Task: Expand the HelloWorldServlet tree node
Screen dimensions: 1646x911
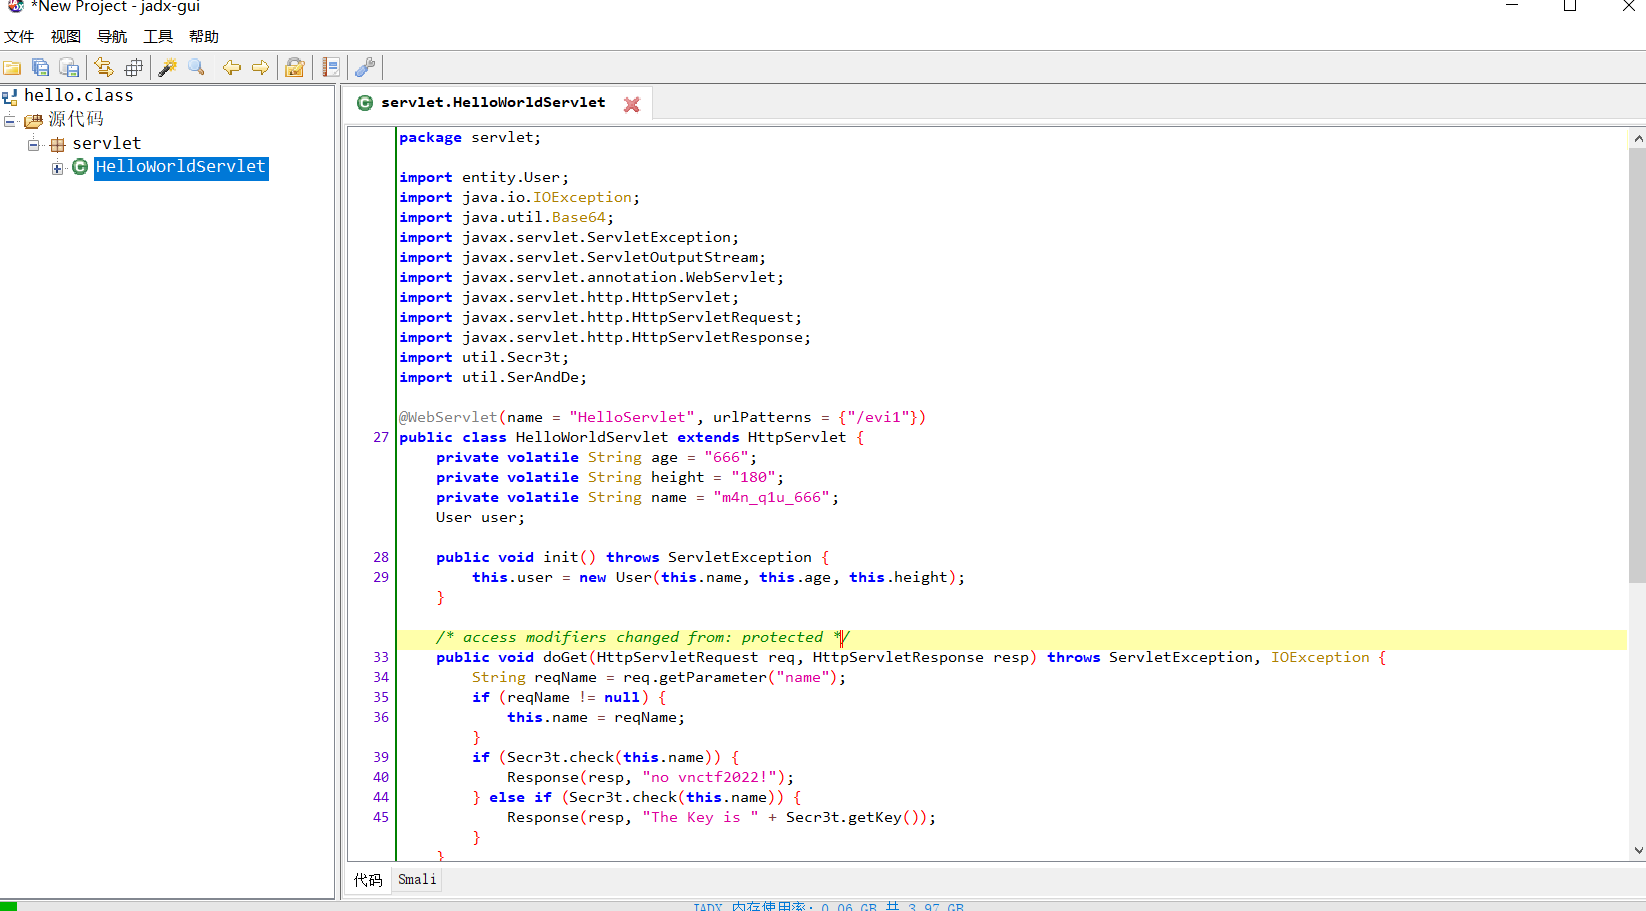Action: [57, 168]
